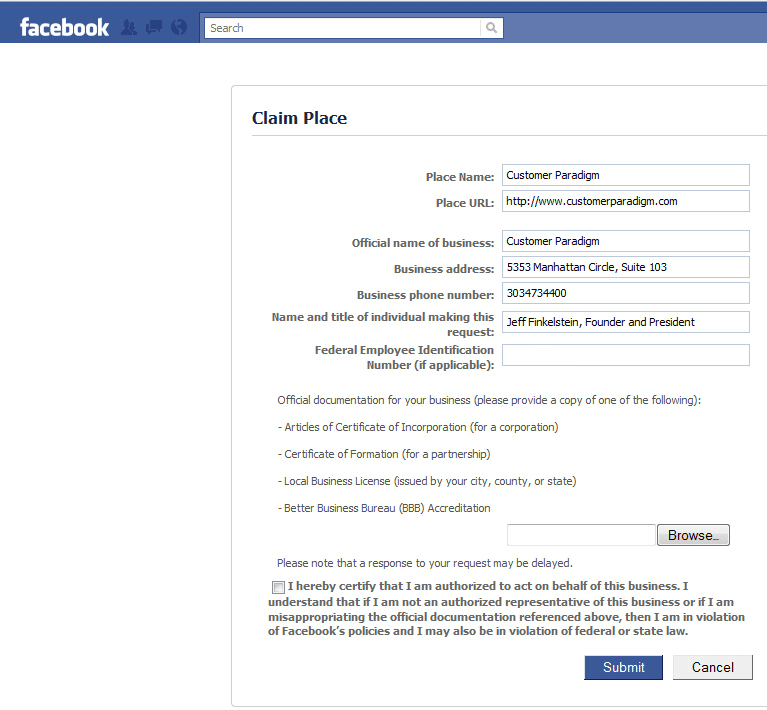This screenshot has width=767, height=710.
Task: Click the Browse button
Action: click(693, 535)
